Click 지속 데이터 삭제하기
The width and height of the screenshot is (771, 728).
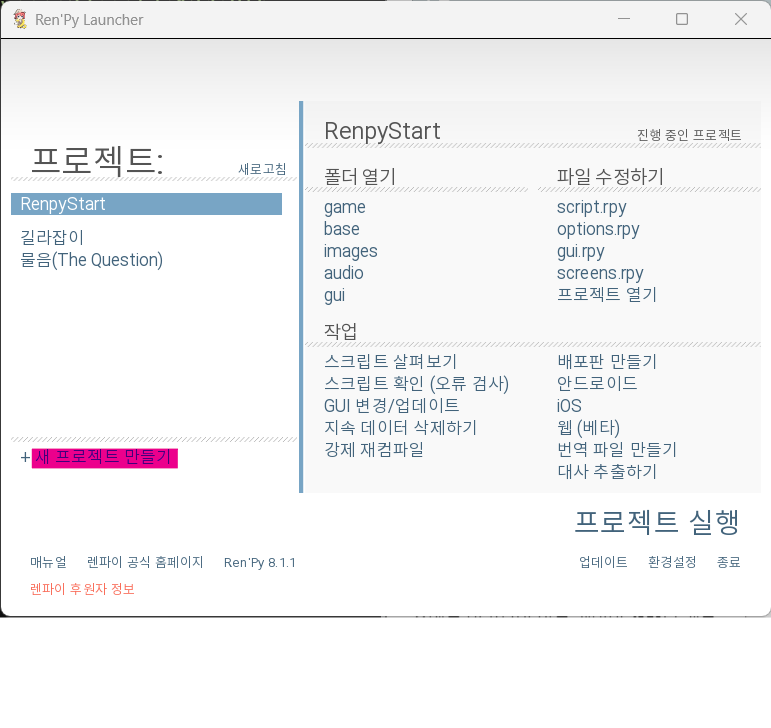pos(400,428)
